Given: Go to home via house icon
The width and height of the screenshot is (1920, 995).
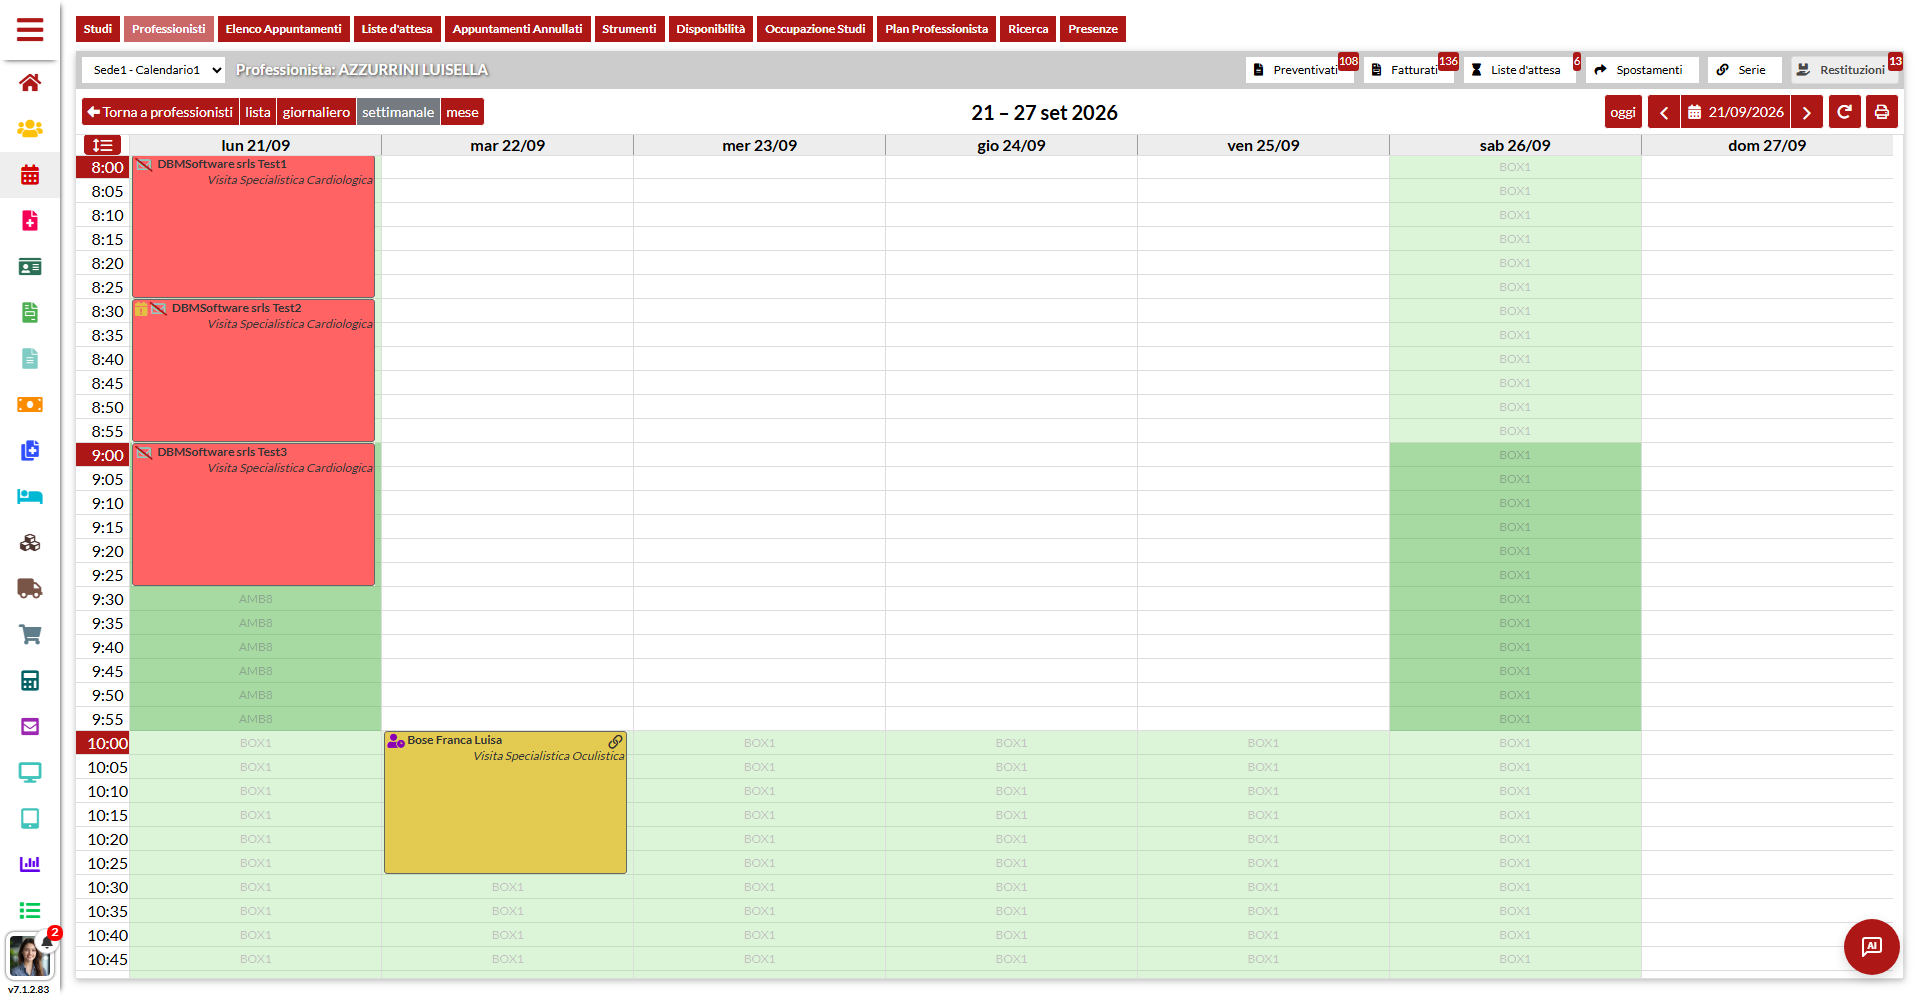Looking at the screenshot, I should pyautogui.click(x=30, y=83).
